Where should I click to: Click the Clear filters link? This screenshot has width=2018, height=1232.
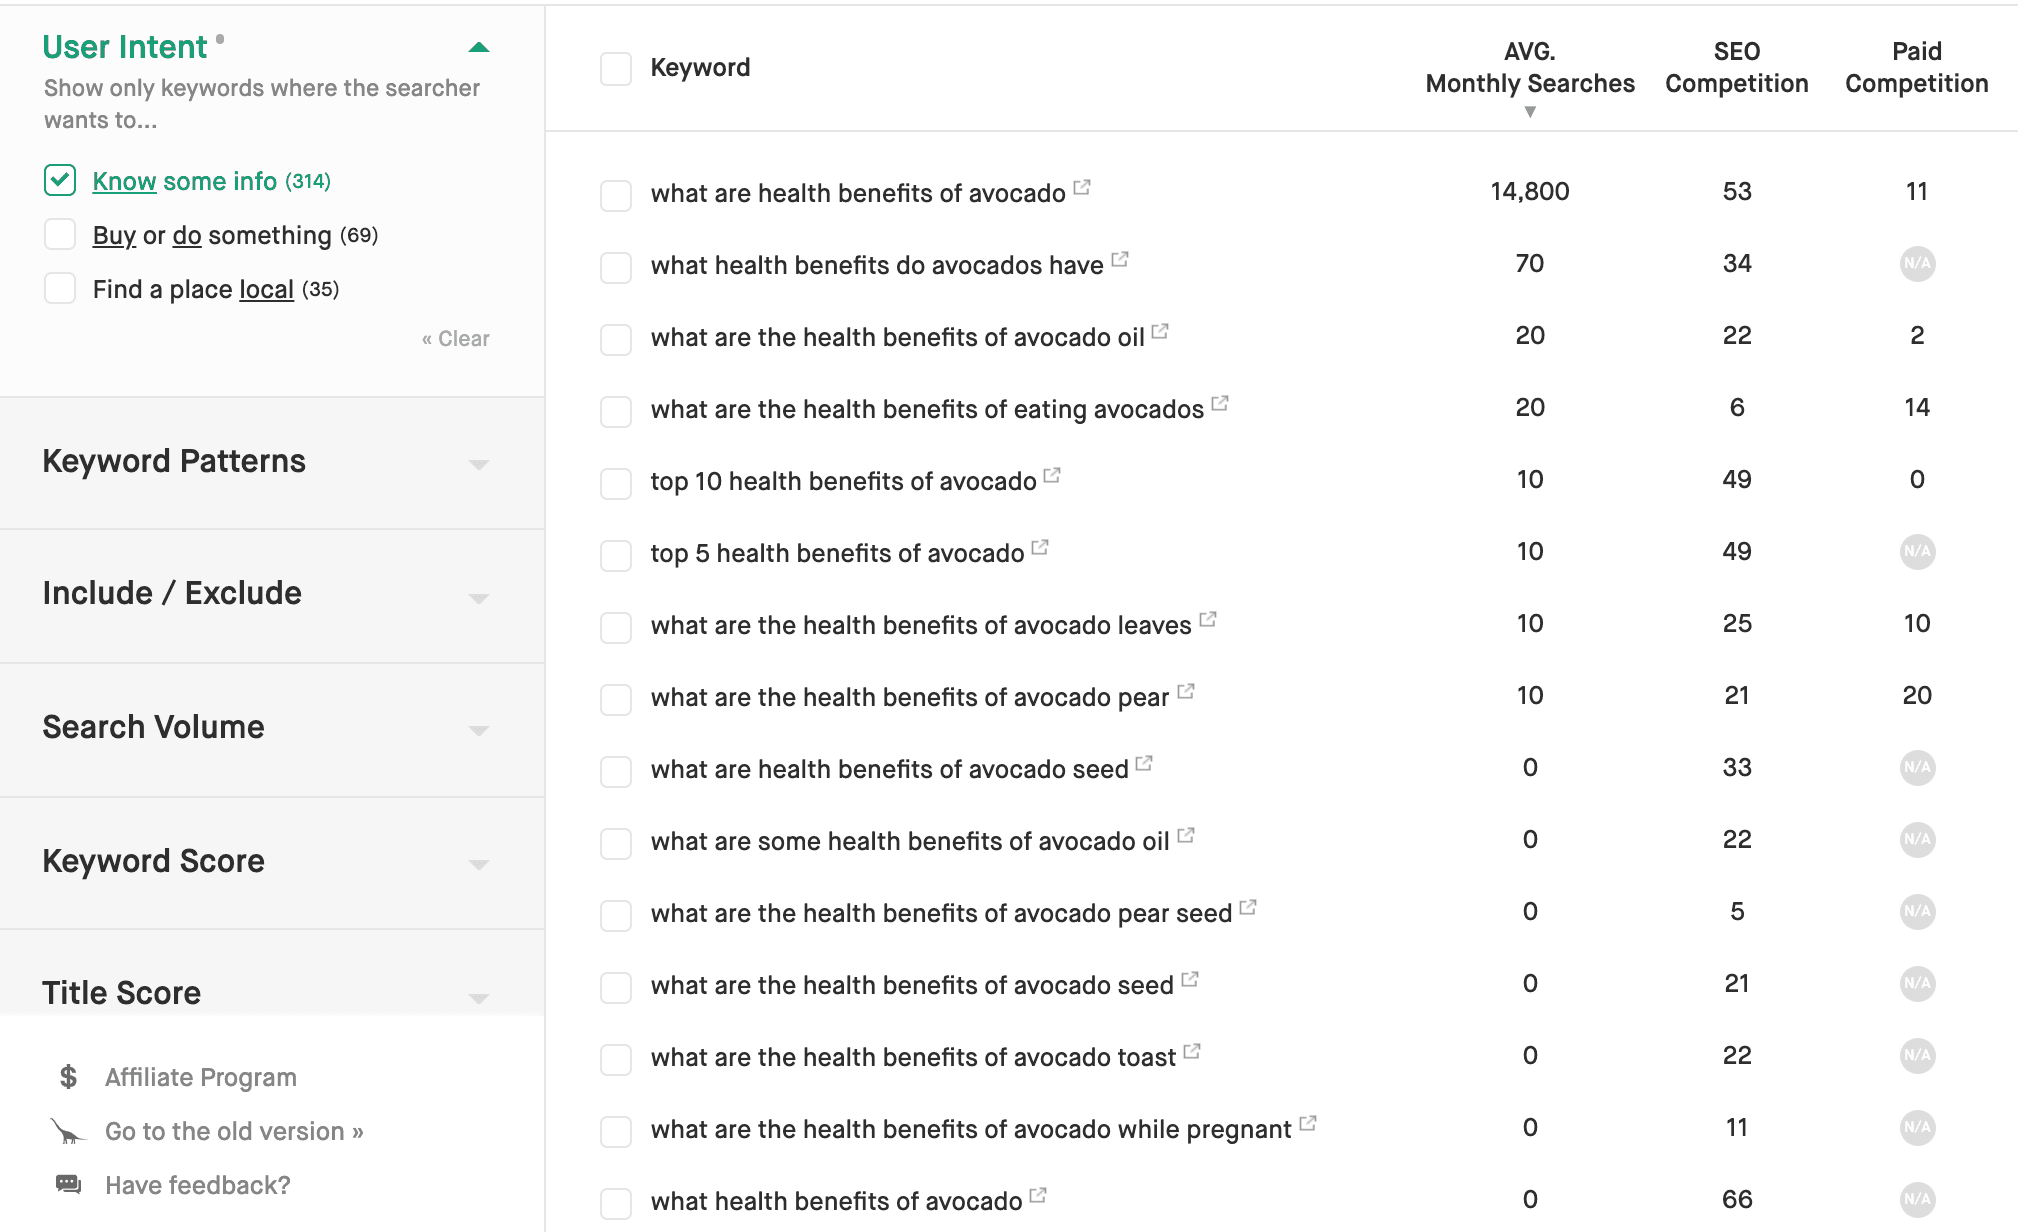coord(456,339)
